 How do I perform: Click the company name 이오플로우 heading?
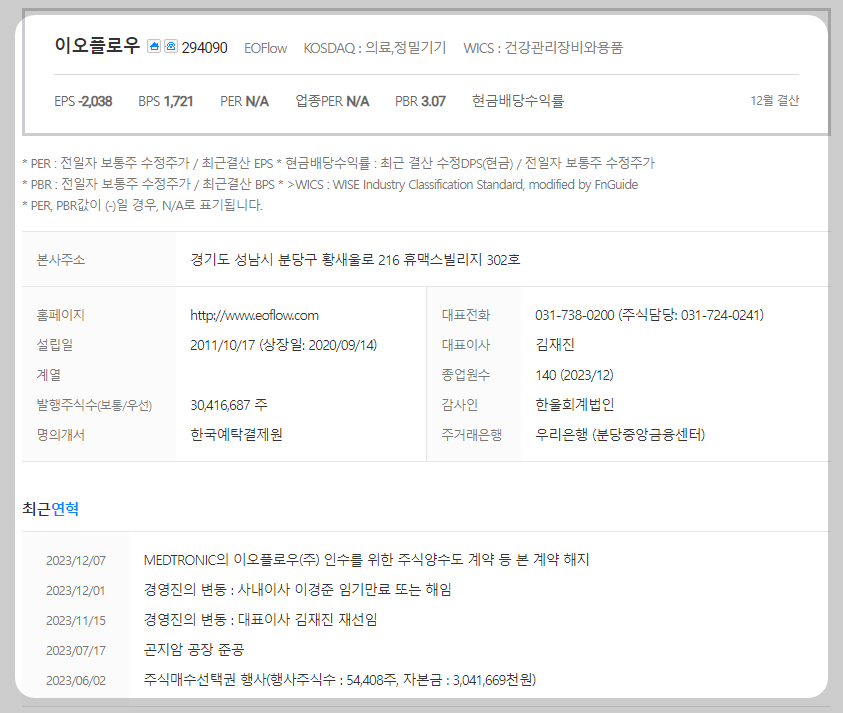pyautogui.click(x=97, y=46)
